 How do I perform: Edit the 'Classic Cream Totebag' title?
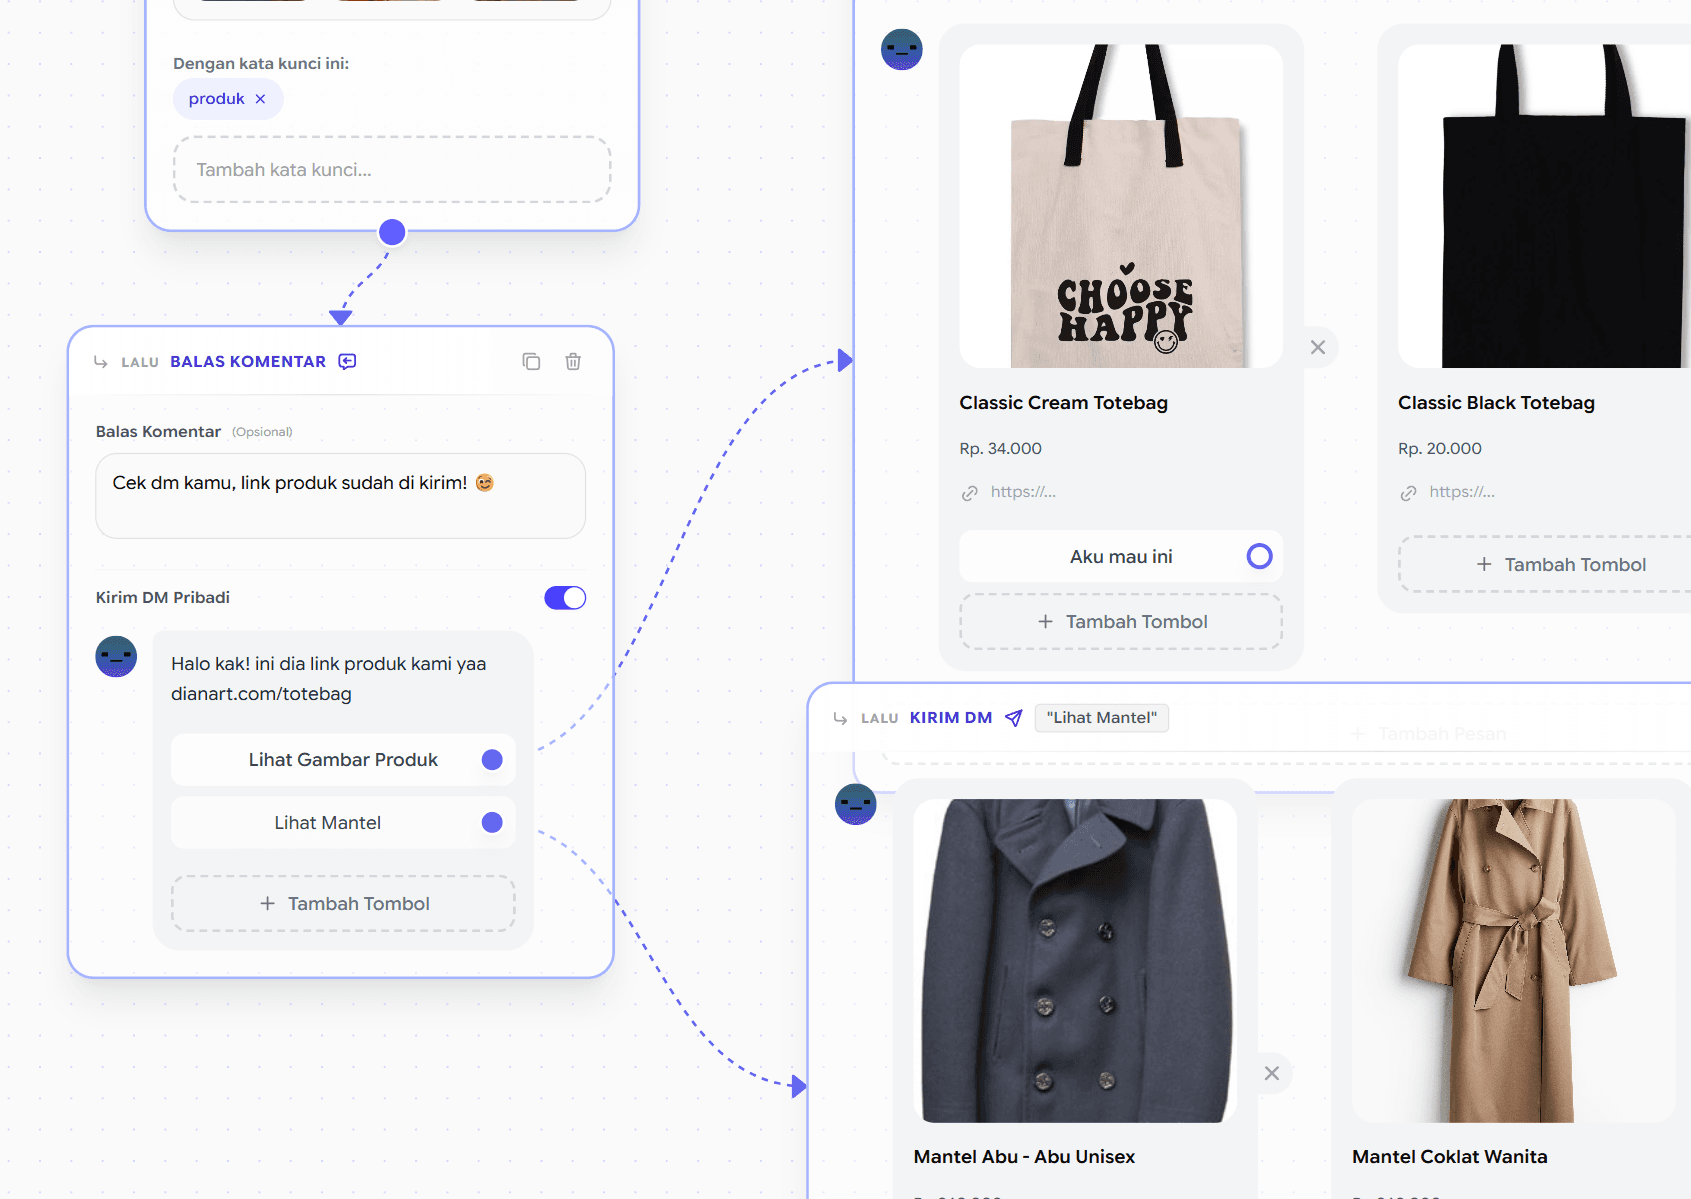pyautogui.click(x=1063, y=403)
